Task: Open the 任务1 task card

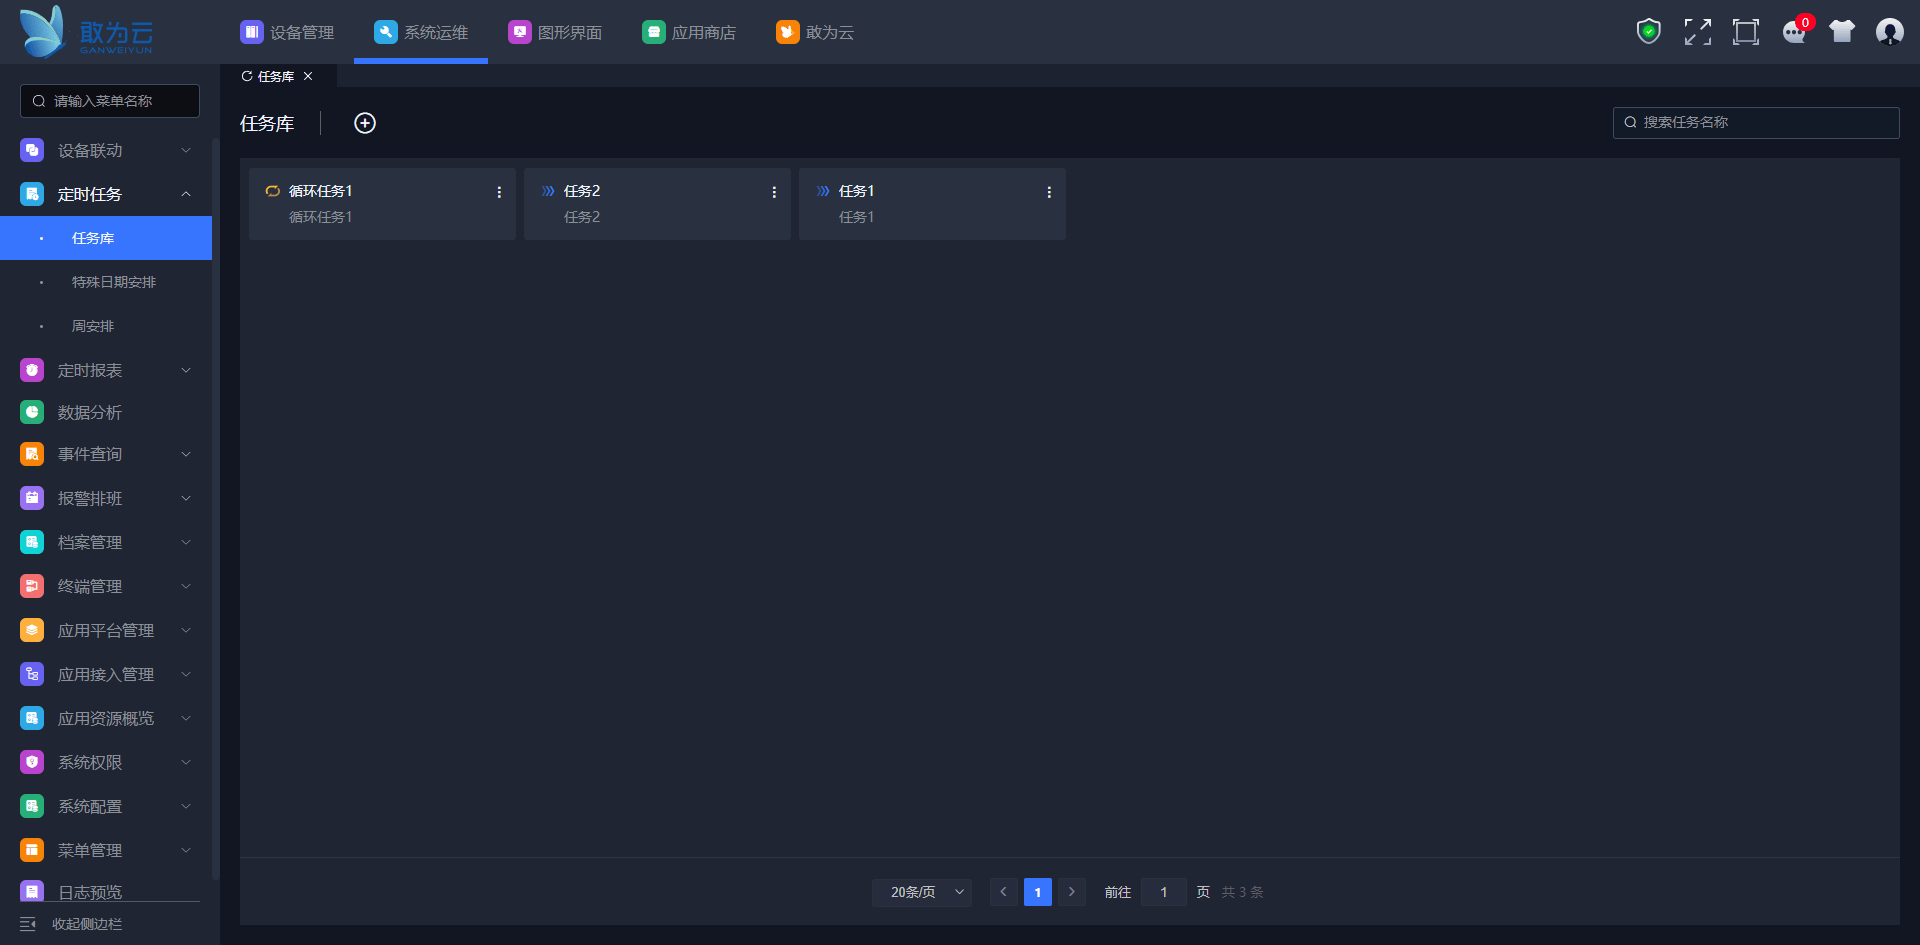Action: [932, 204]
